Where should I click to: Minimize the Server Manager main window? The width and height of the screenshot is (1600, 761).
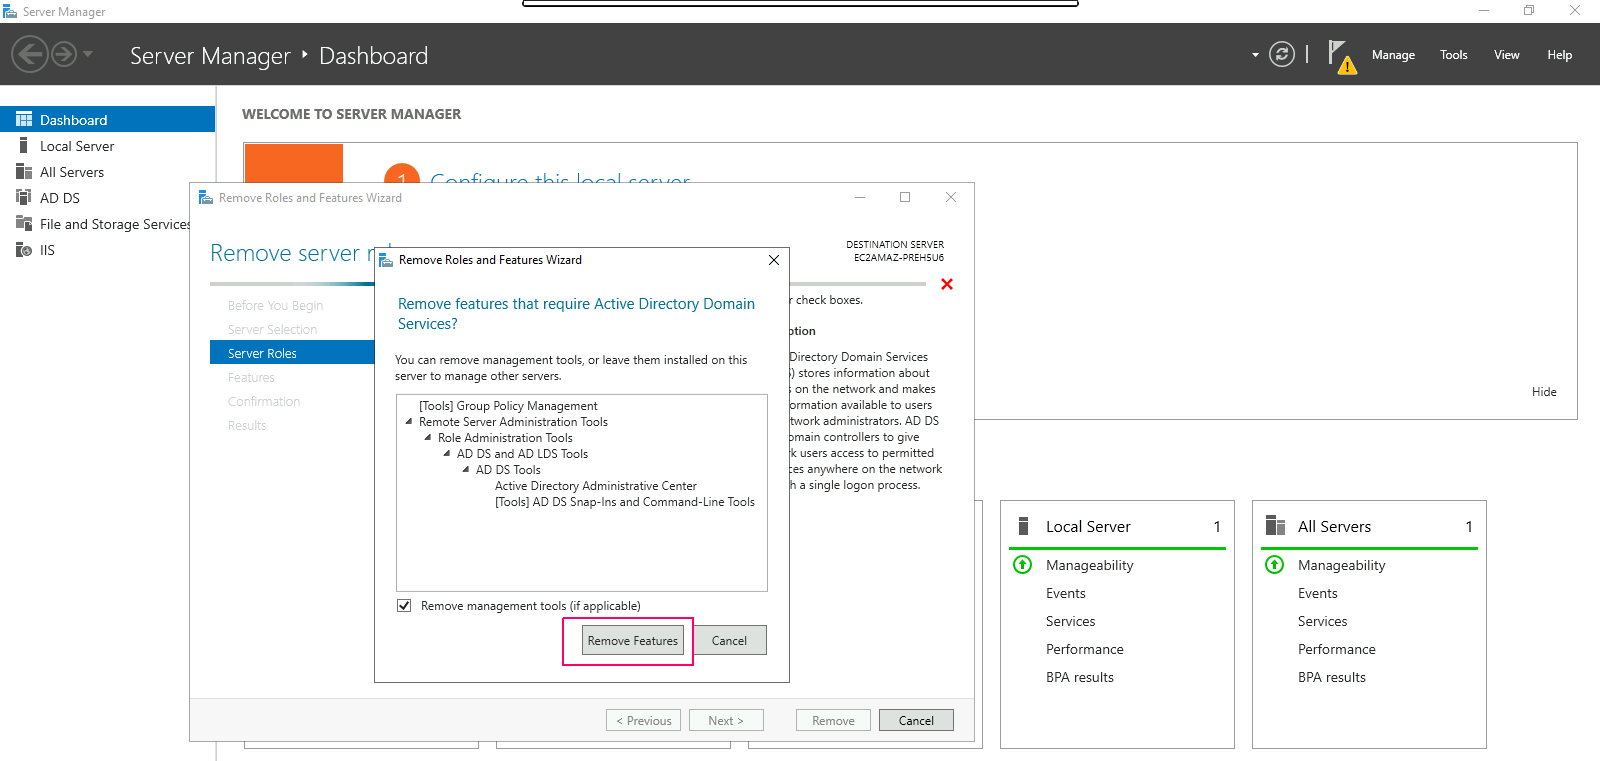pyautogui.click(x=1484, y=11)
